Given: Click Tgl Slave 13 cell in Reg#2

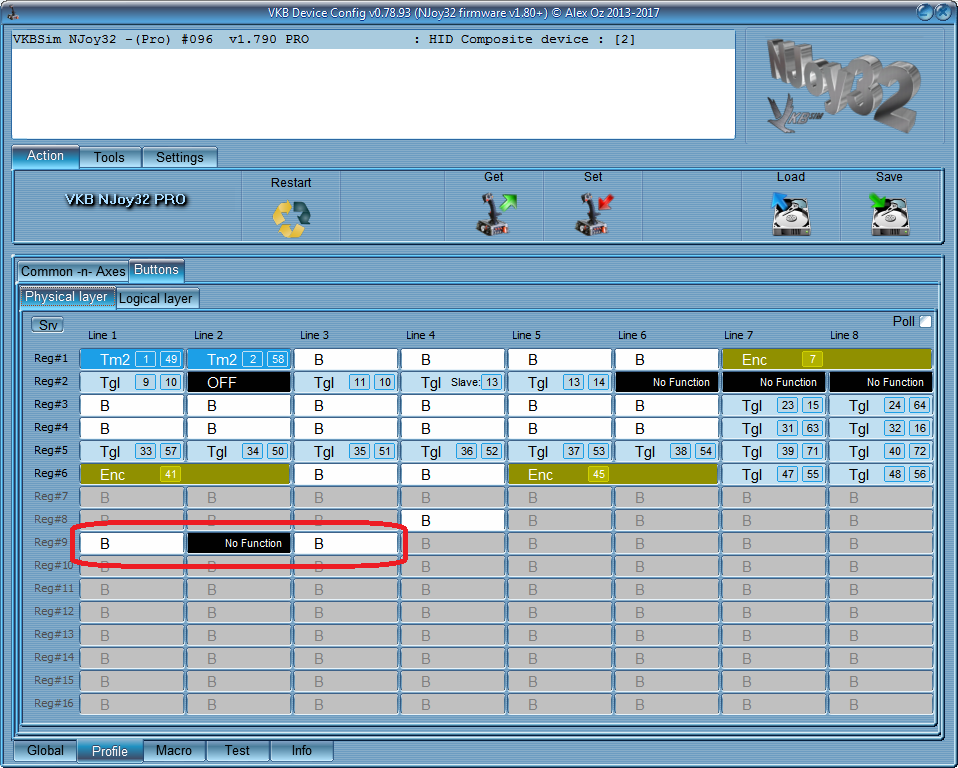Looking at the screenshot, I should (453, 382).
